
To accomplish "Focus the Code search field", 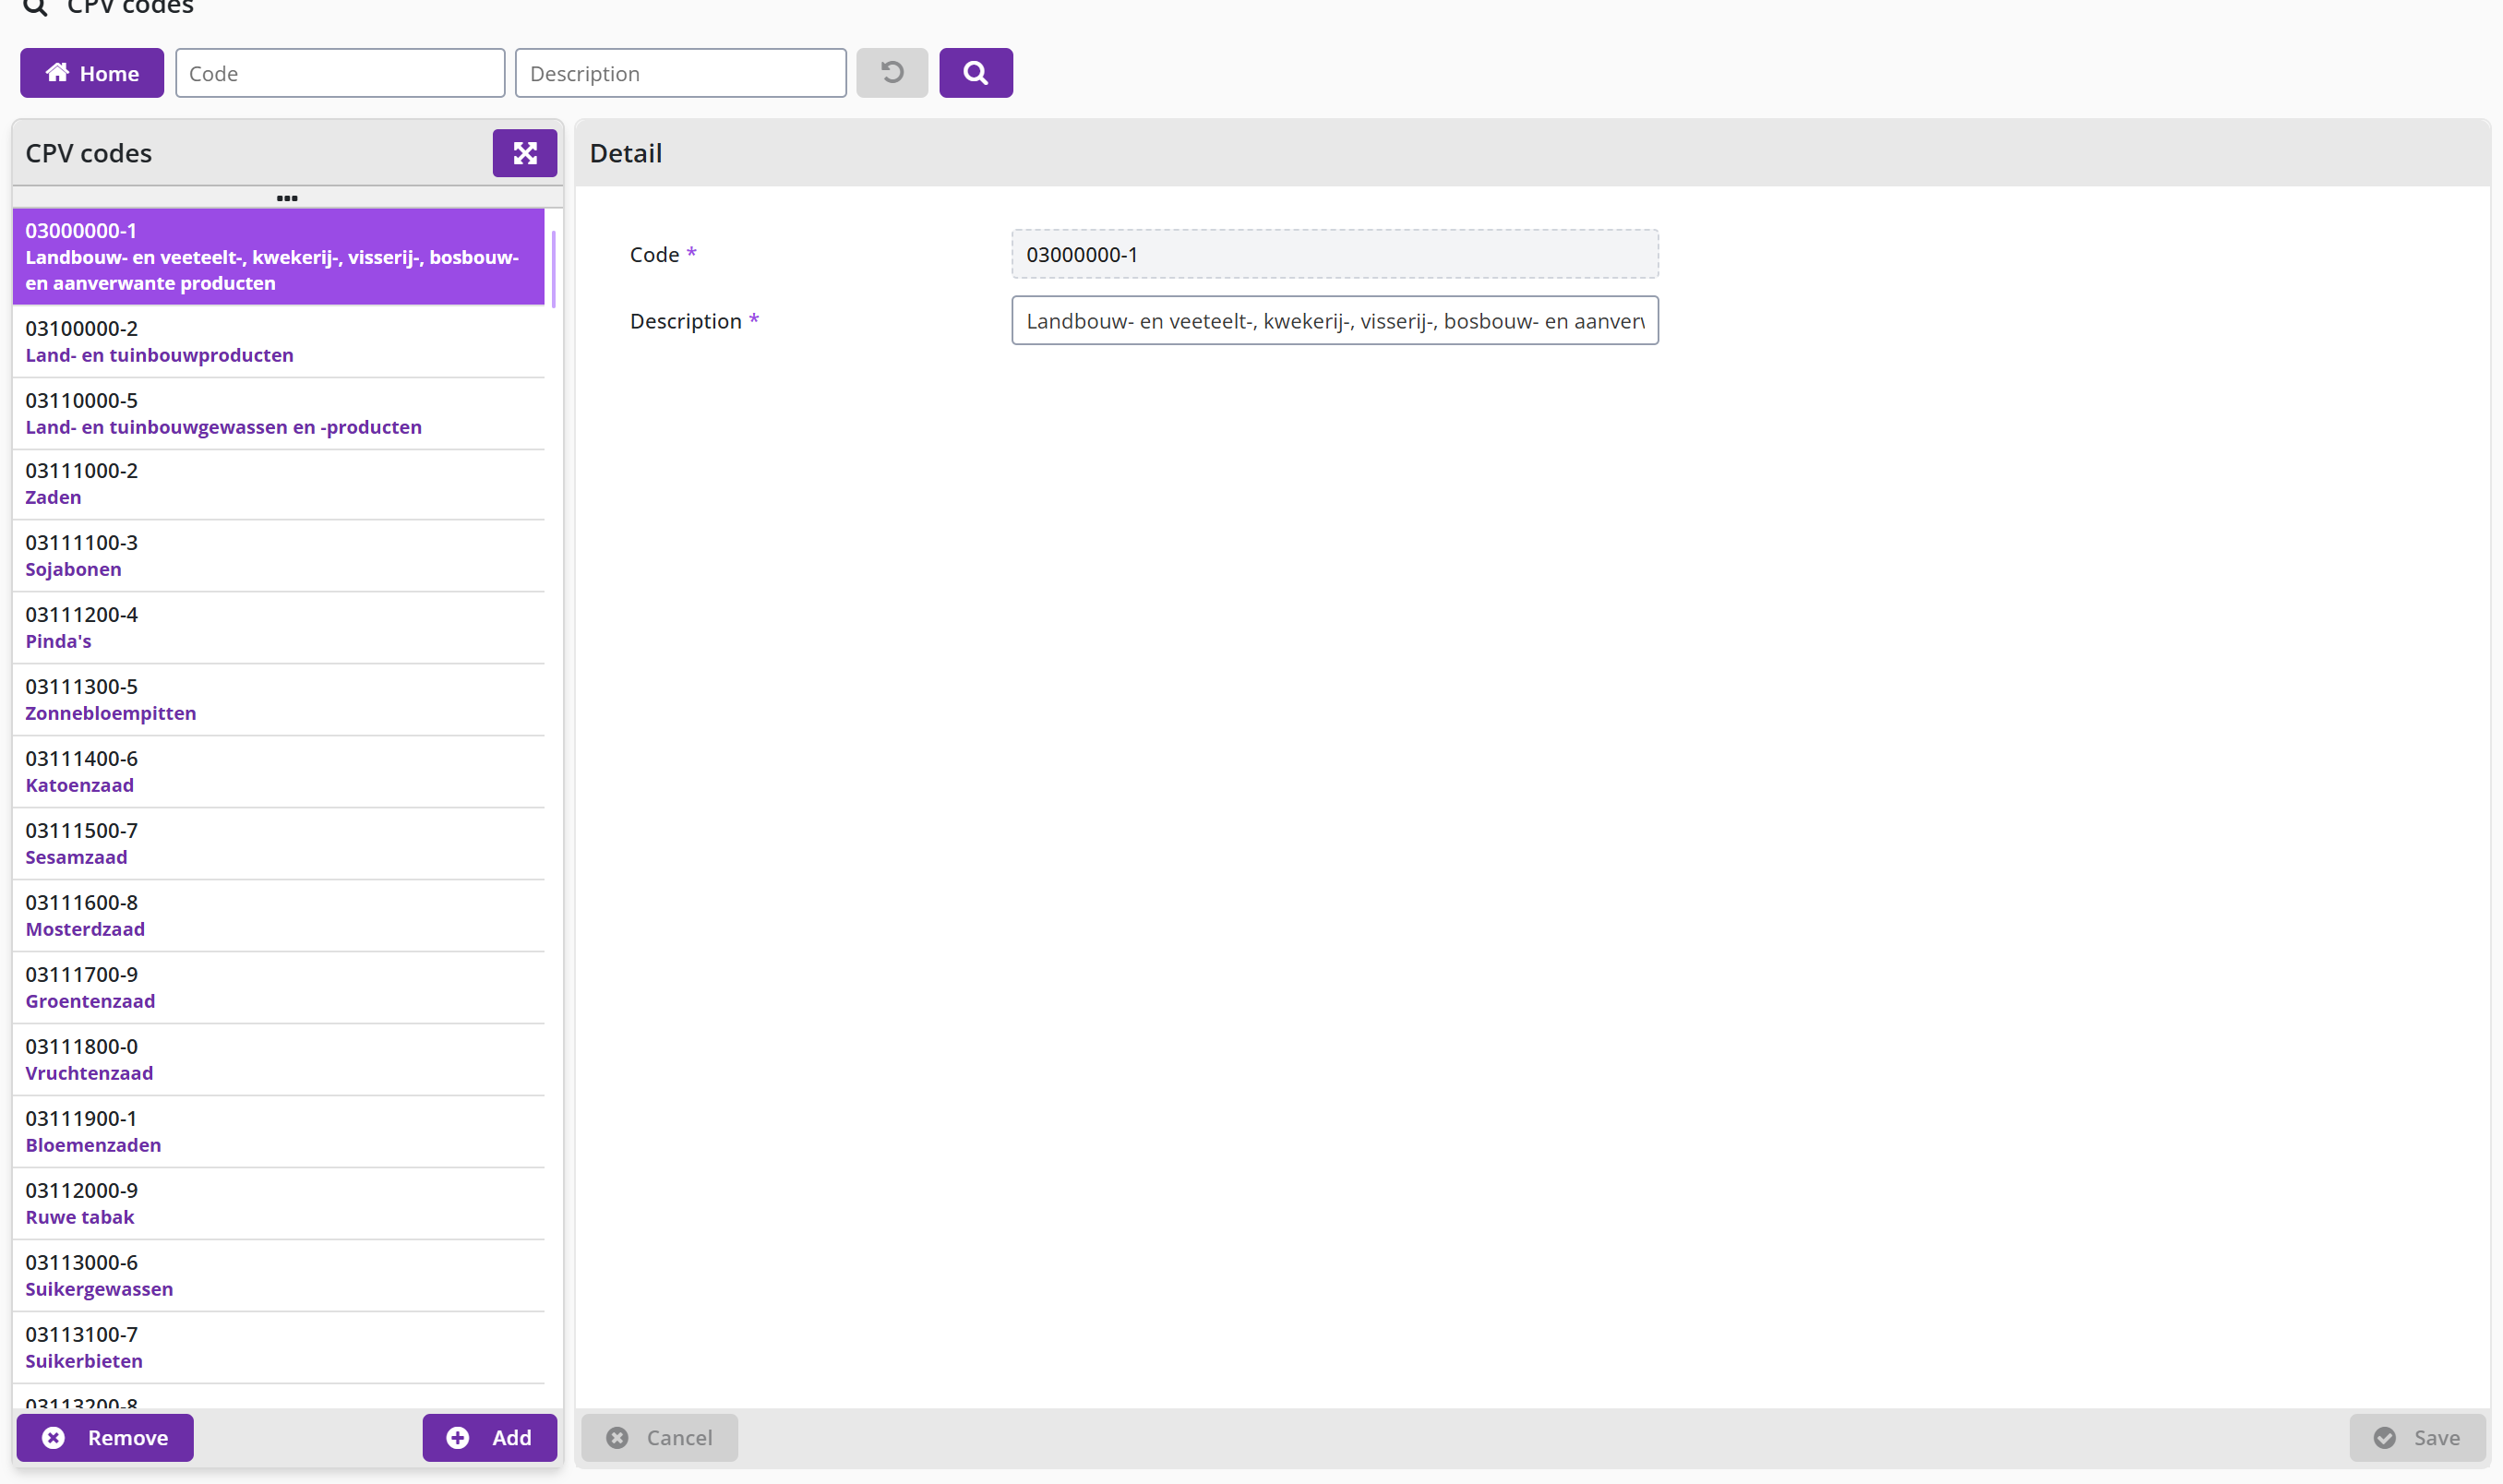I will [340, 73].
